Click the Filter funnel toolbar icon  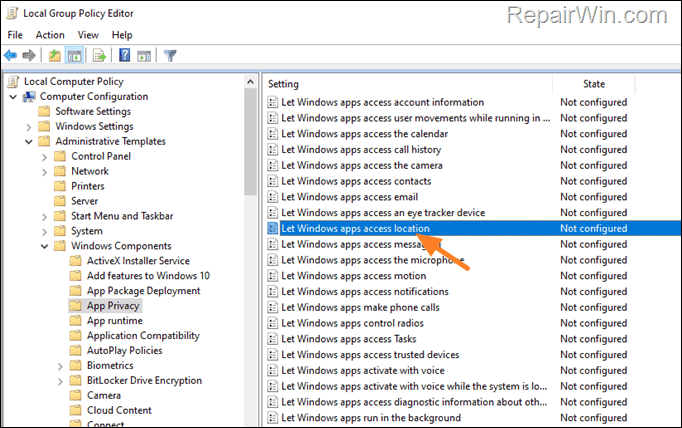click(170, 56)
